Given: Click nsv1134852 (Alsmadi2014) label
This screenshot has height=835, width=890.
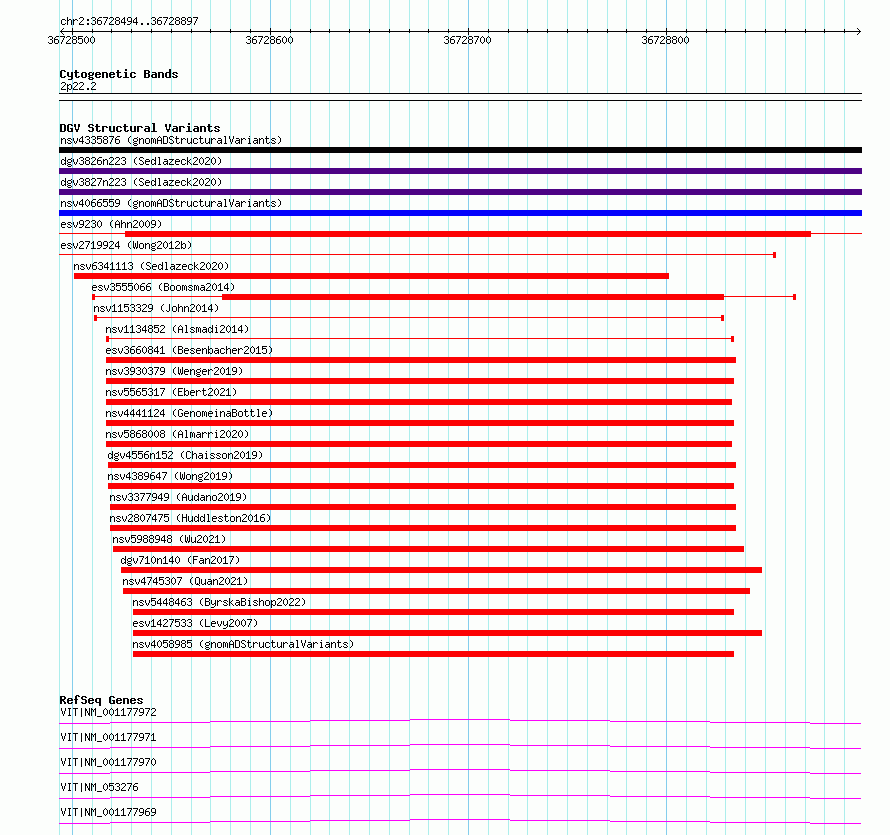Looking at the screenshot, I should [177, 329].
